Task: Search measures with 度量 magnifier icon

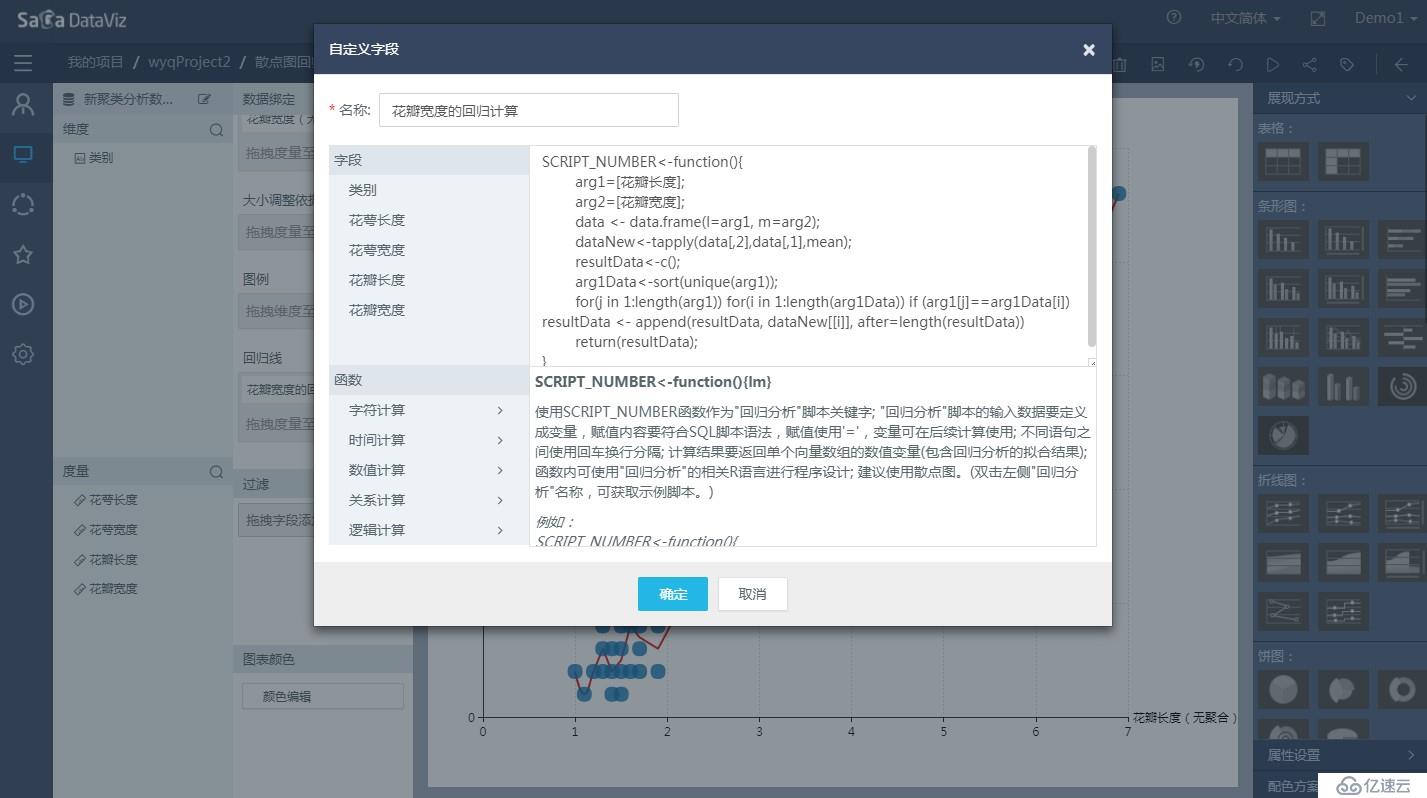Action: pos(216,471)
